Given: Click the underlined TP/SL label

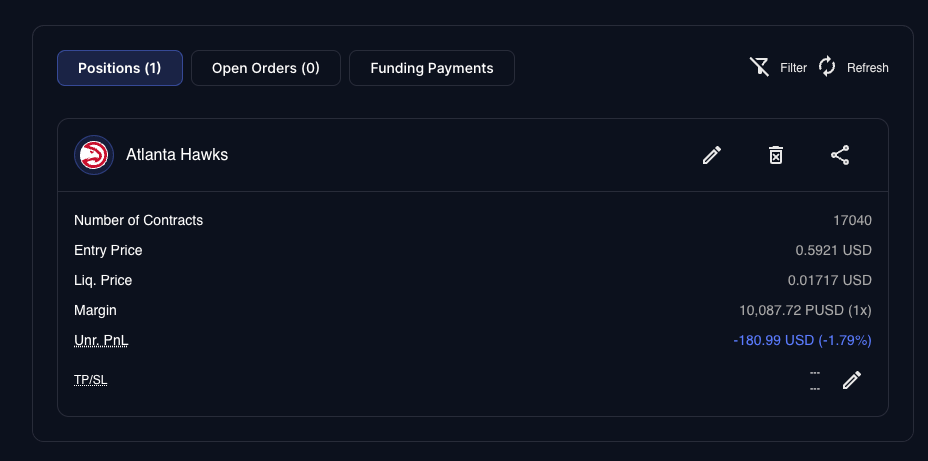Looking at the screenshot, I should pyautogui.click(x=90, y=380).
